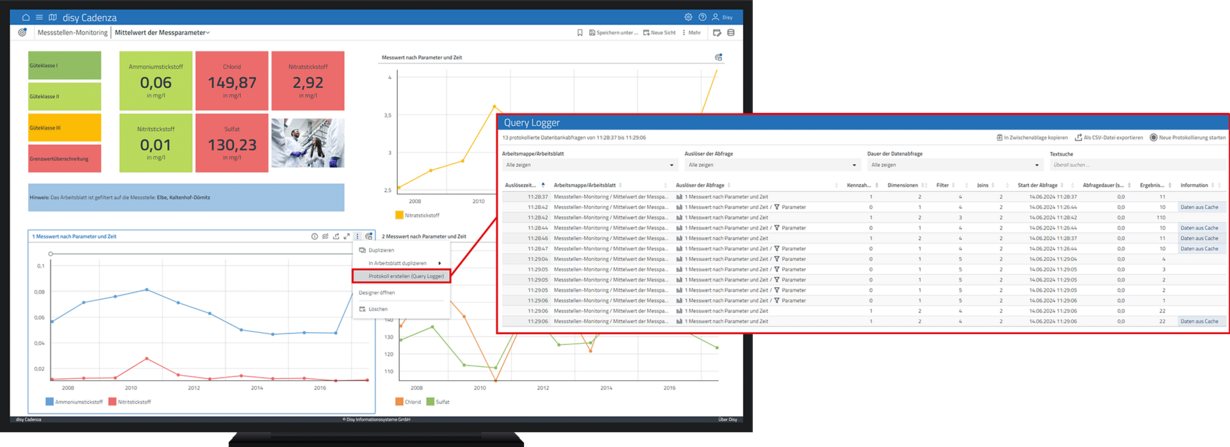1230x447 pixels.
Task: Click the Textsuche search field
Action: pyautogui.click(x=1136, y=165)
